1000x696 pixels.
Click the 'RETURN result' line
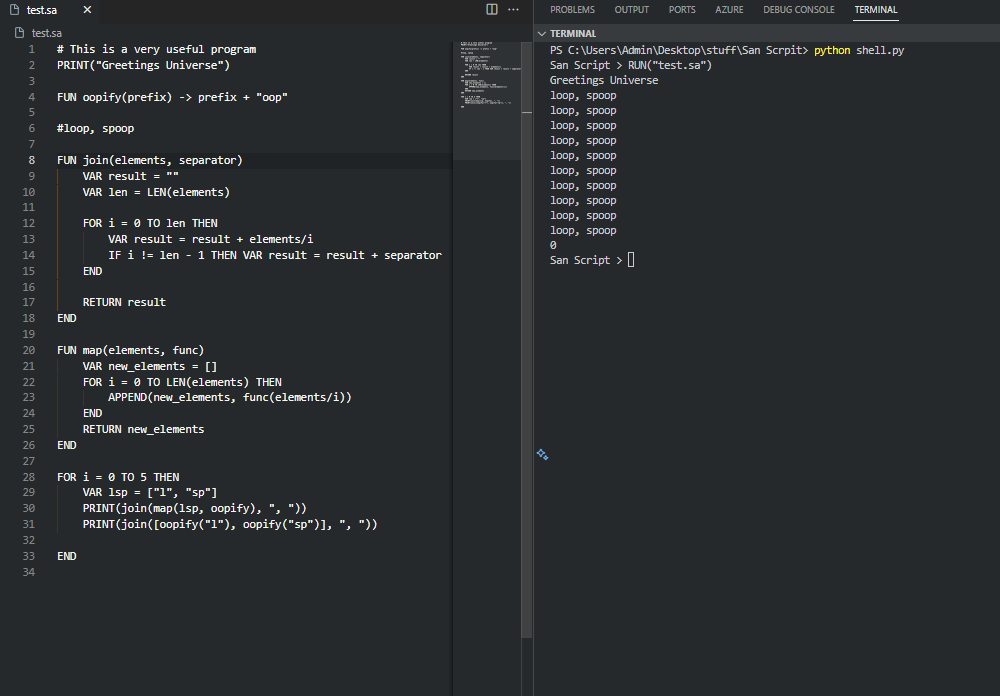click(x=124, y=302)
